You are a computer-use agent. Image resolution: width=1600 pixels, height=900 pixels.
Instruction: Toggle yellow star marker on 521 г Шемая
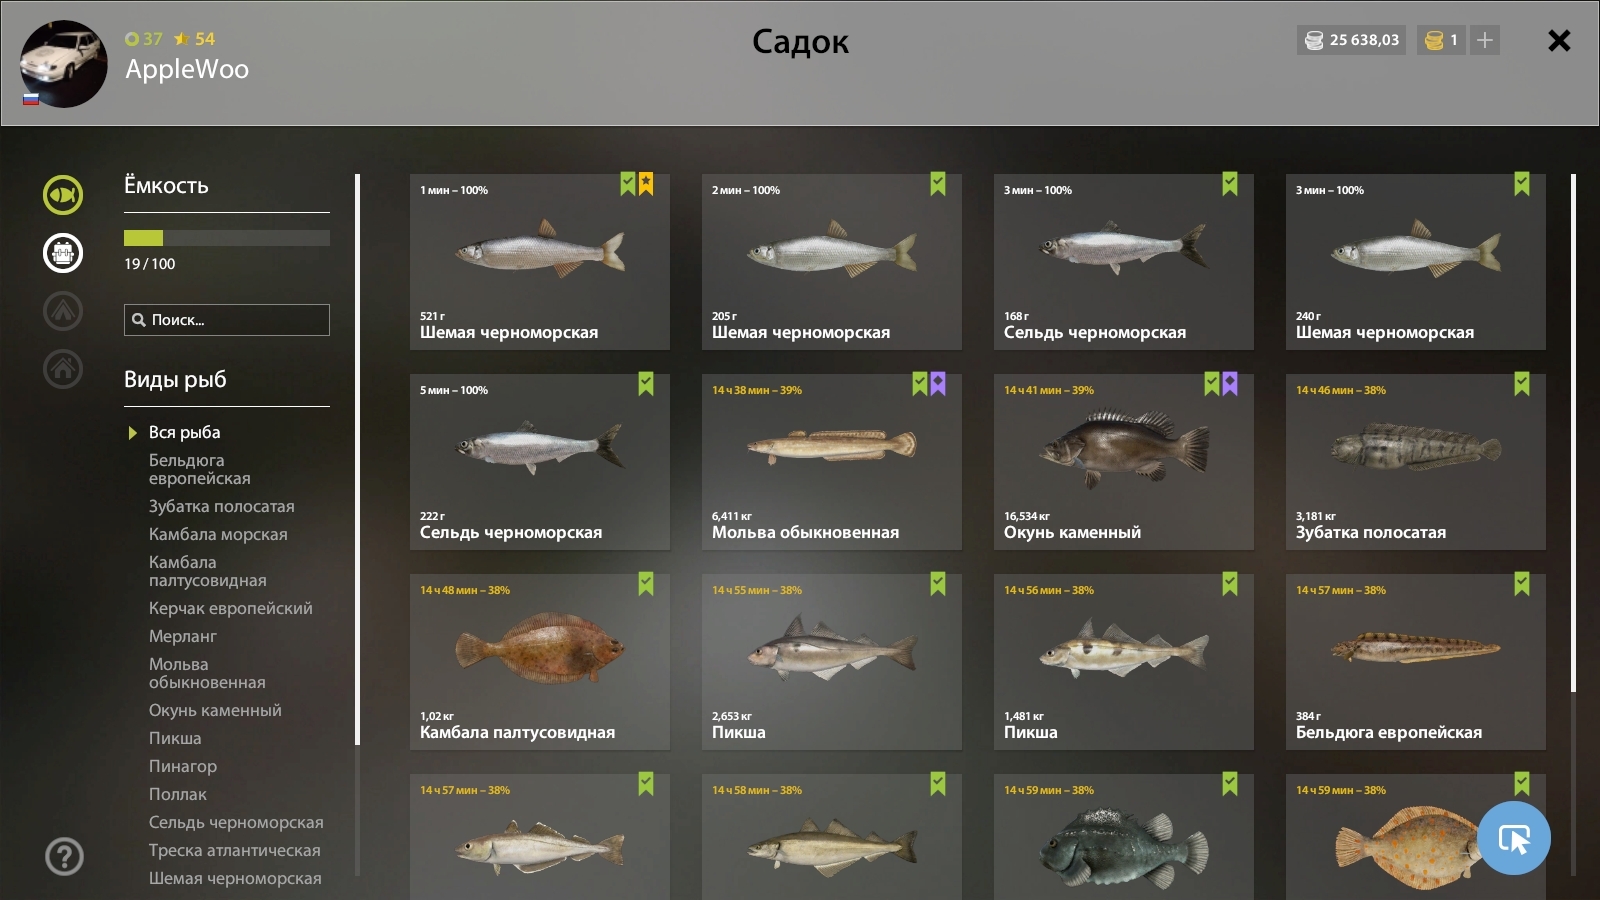646,184
